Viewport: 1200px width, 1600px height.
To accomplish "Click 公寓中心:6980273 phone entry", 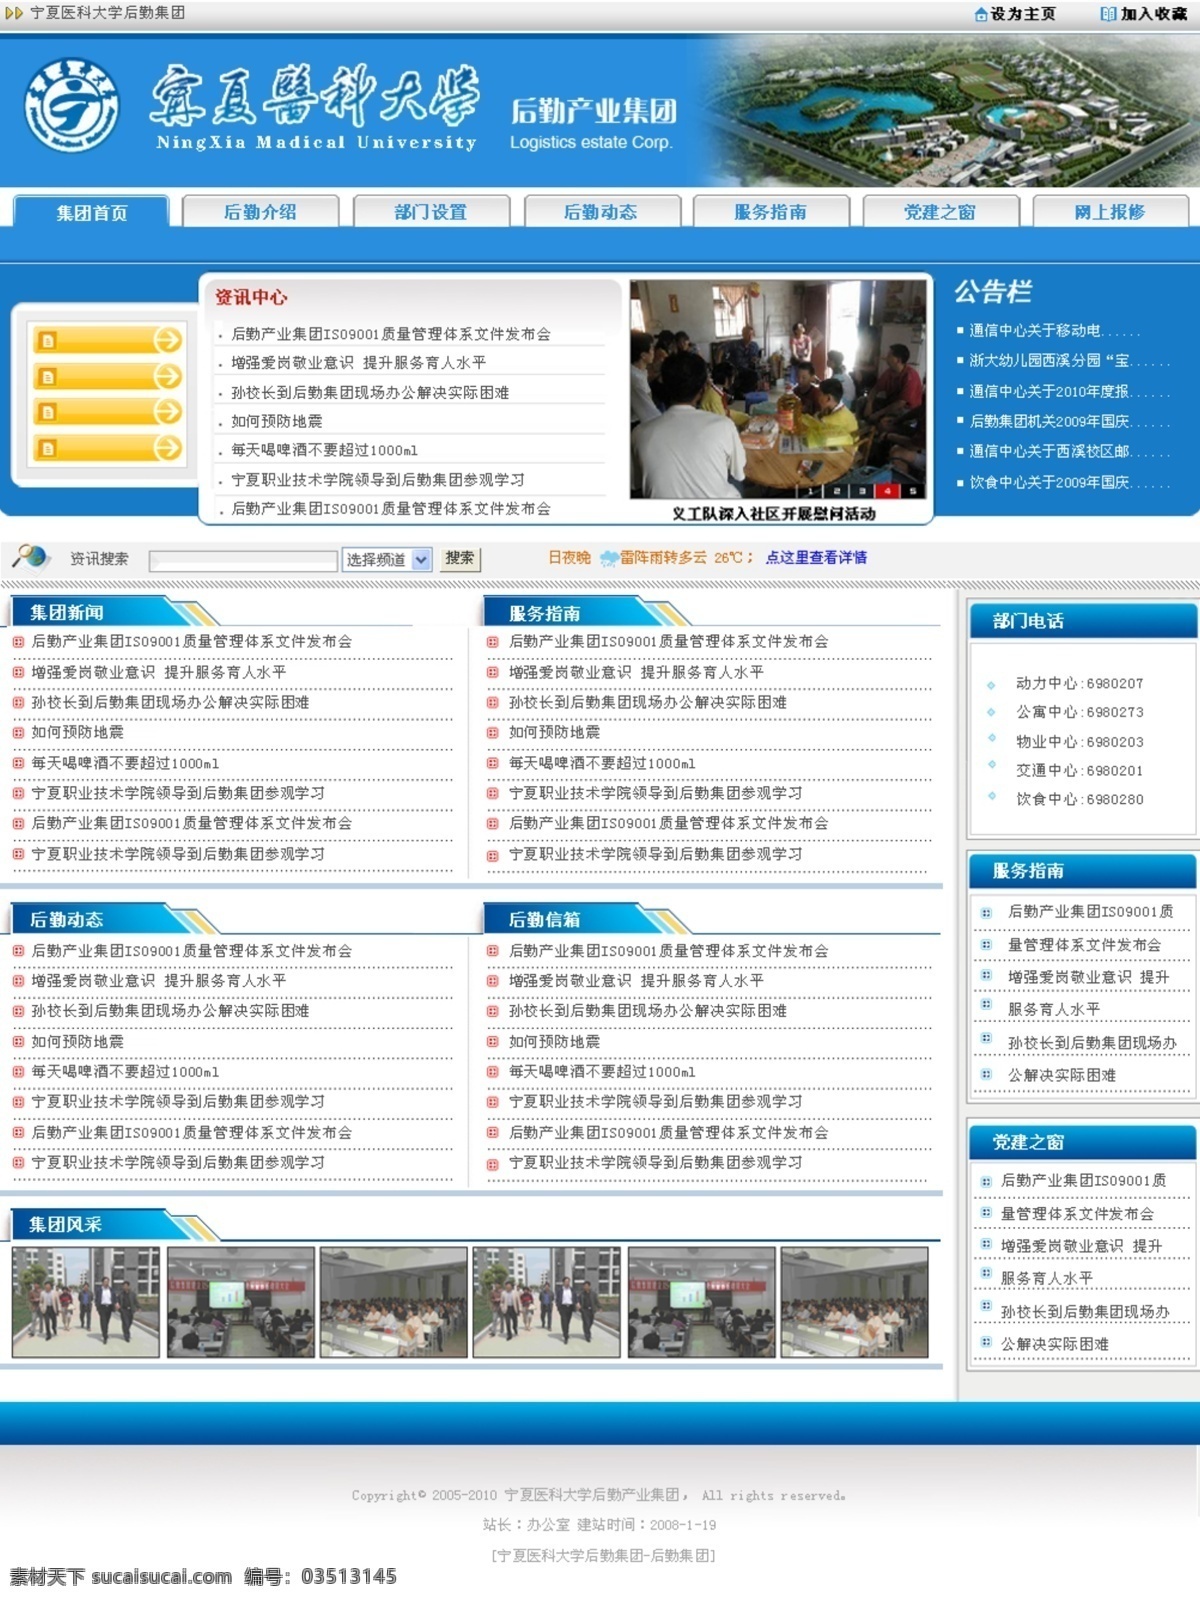I will pyautogui.click(x=1079, y=712).
